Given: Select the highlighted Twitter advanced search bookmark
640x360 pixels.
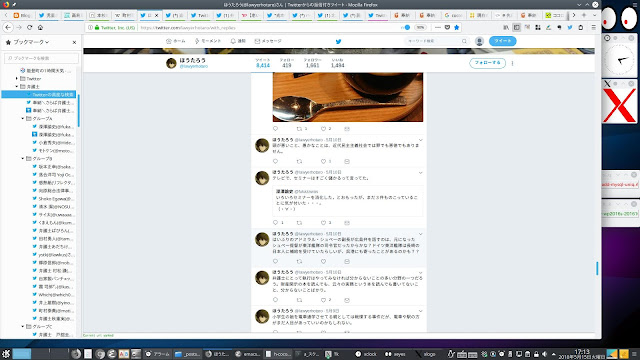Looking at the screenshot, I should [x=39, y=94].
